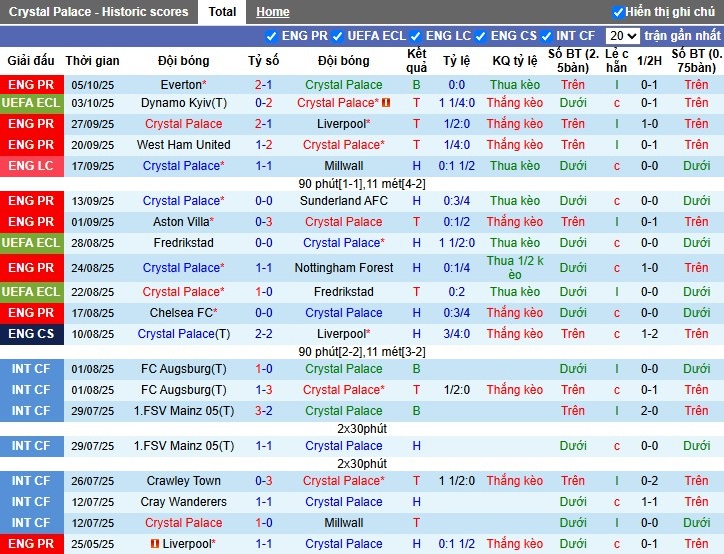Click the 2-1 score of Everton match
This screenshot has width=724, height=554.
coord(264,85)
